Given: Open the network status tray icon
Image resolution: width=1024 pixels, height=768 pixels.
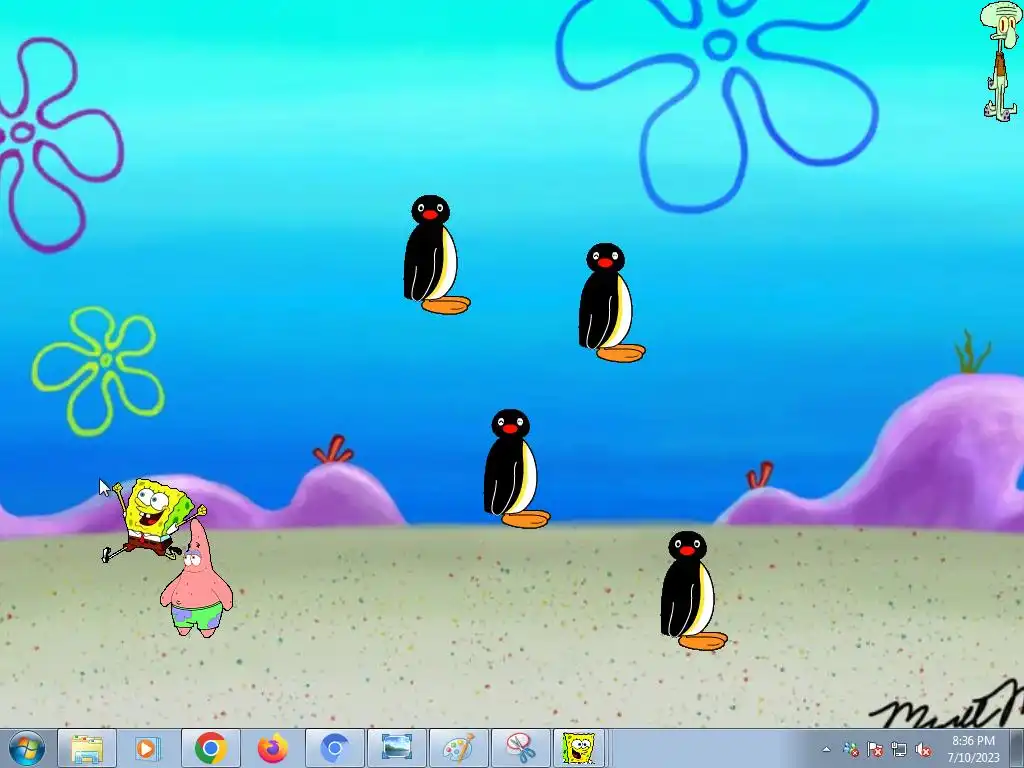Looking at the screenshot, I should (x=899, y=750).
